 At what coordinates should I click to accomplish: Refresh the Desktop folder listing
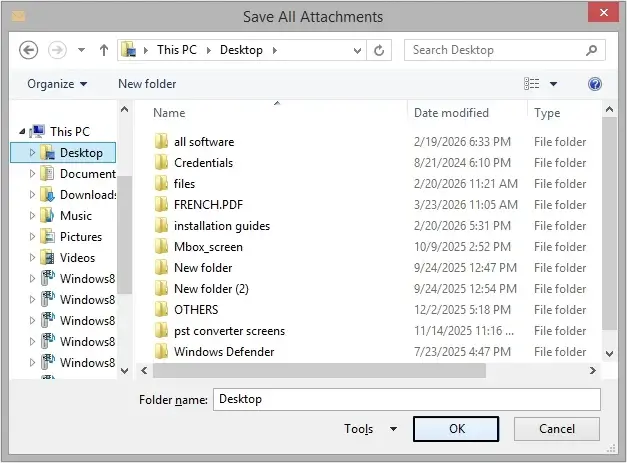pos(379,50)
